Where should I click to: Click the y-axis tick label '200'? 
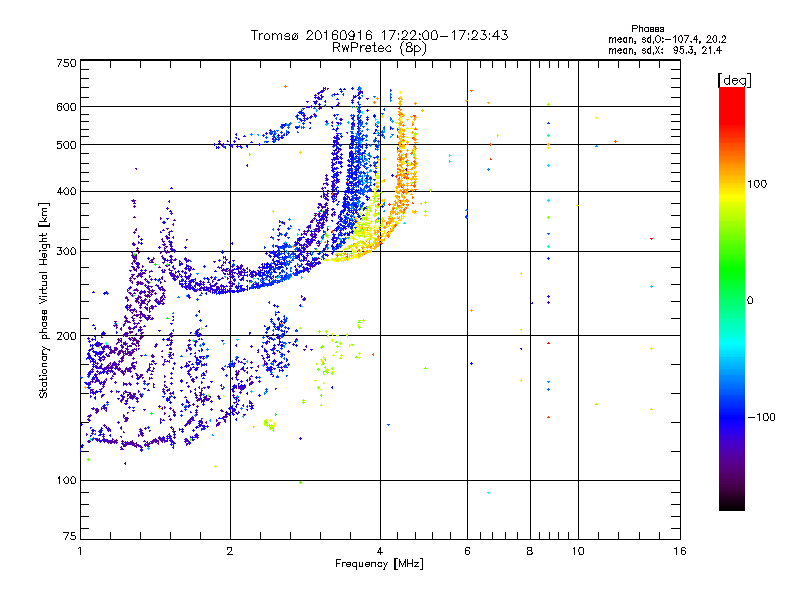pyautogui.click(x=67, y=336)
